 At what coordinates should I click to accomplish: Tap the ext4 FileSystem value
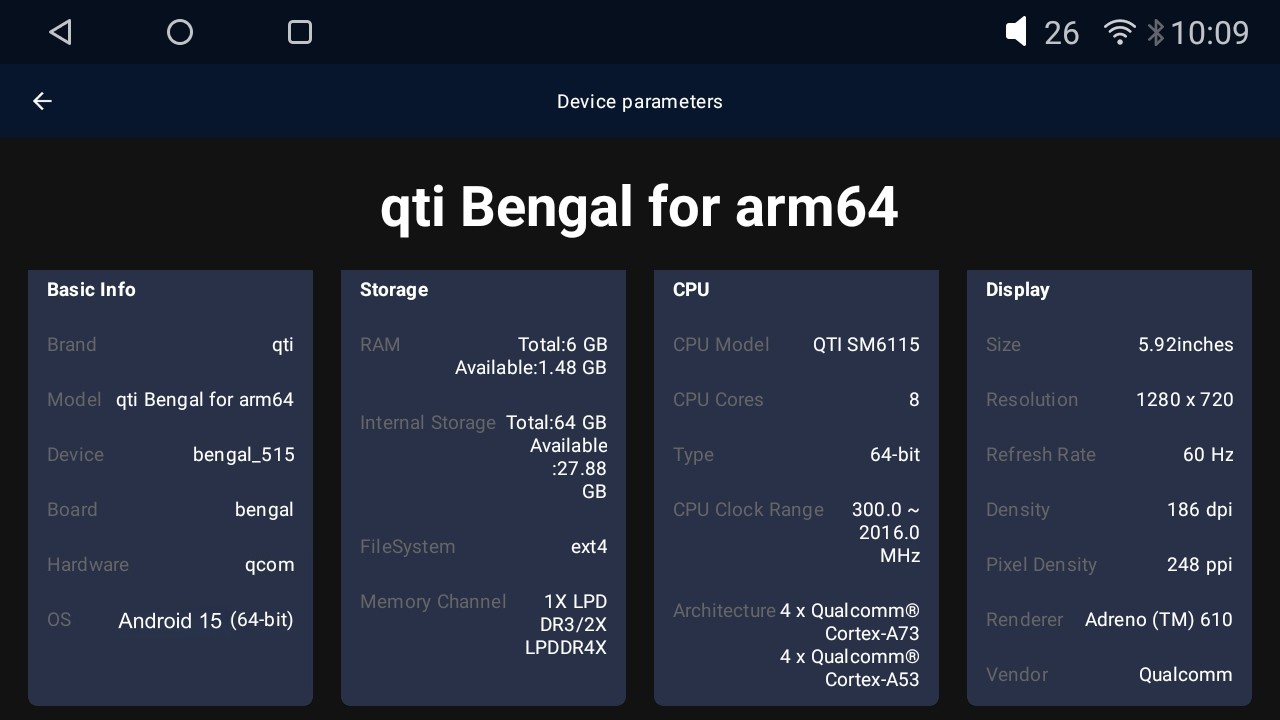point(589,547)
